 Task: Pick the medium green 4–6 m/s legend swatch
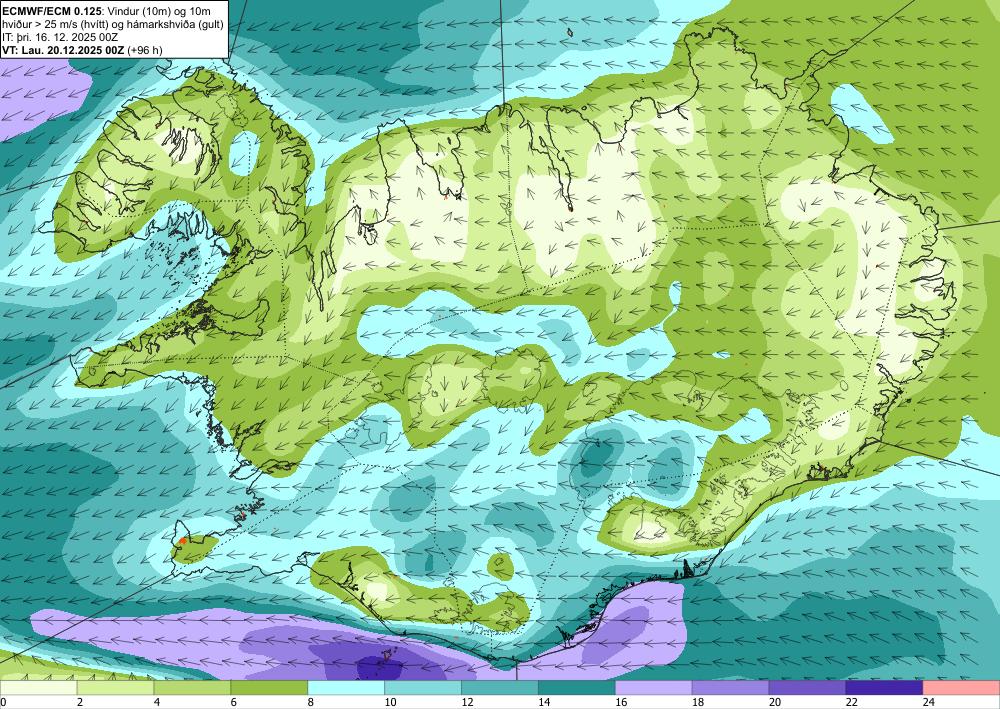point(192,688)
